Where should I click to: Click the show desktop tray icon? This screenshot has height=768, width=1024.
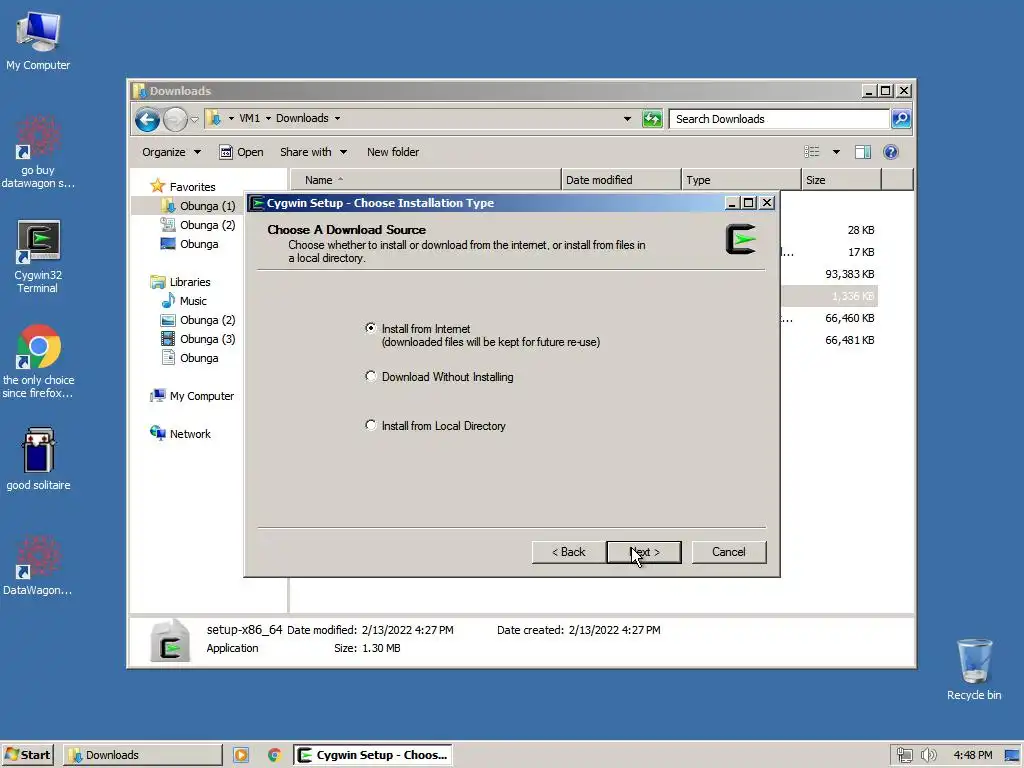[x=1013, y=755]
